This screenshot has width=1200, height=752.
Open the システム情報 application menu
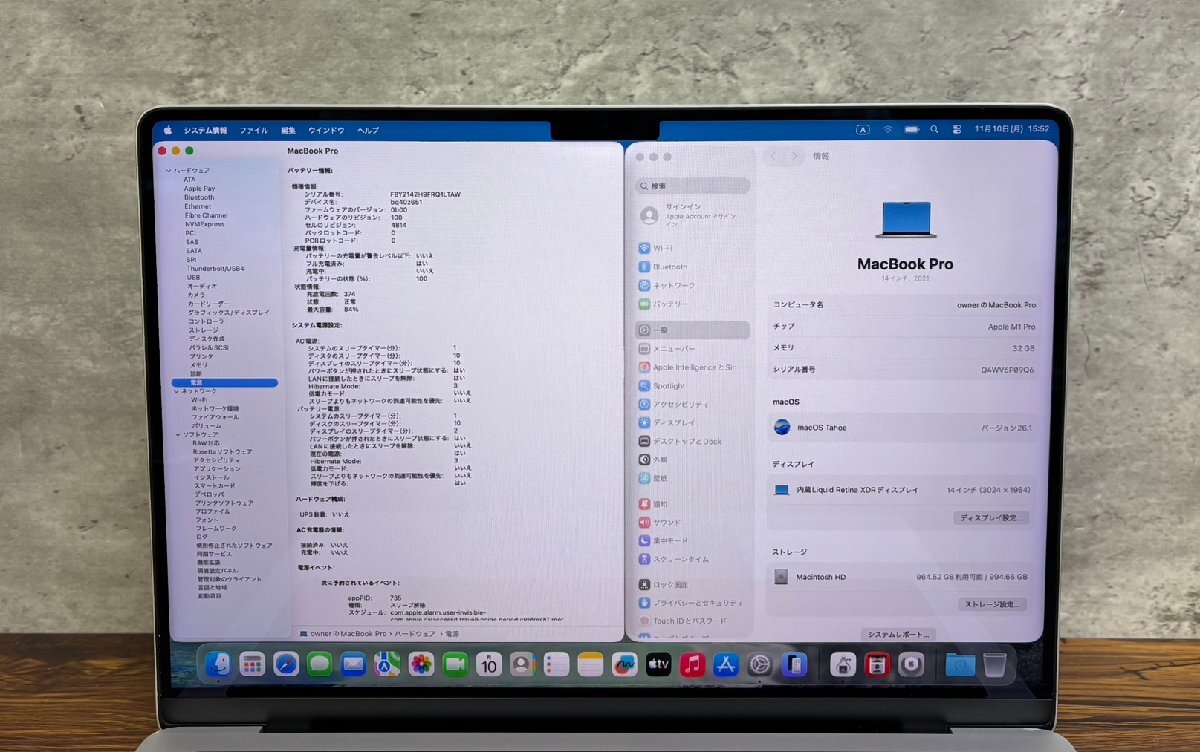click(x=205, y=130)
